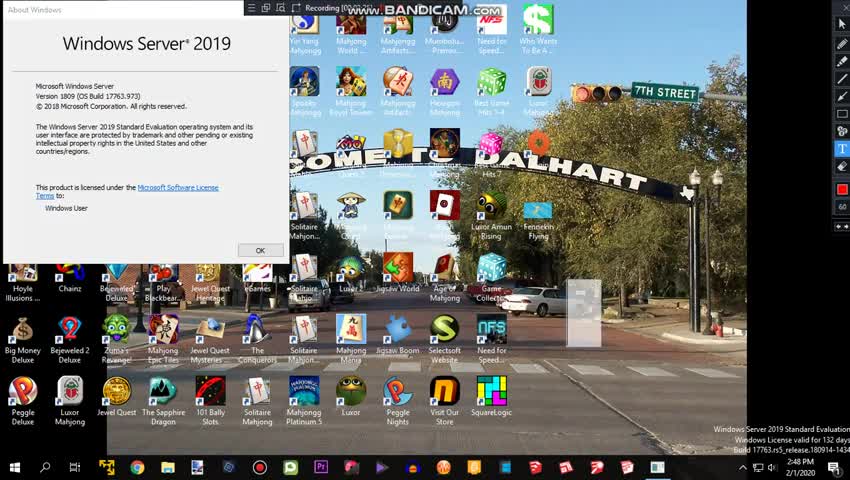Viewport: 850px width, 480px height.
Task: Open the Mahjong Royal Towers shortcut
Action: coord(351,92)
